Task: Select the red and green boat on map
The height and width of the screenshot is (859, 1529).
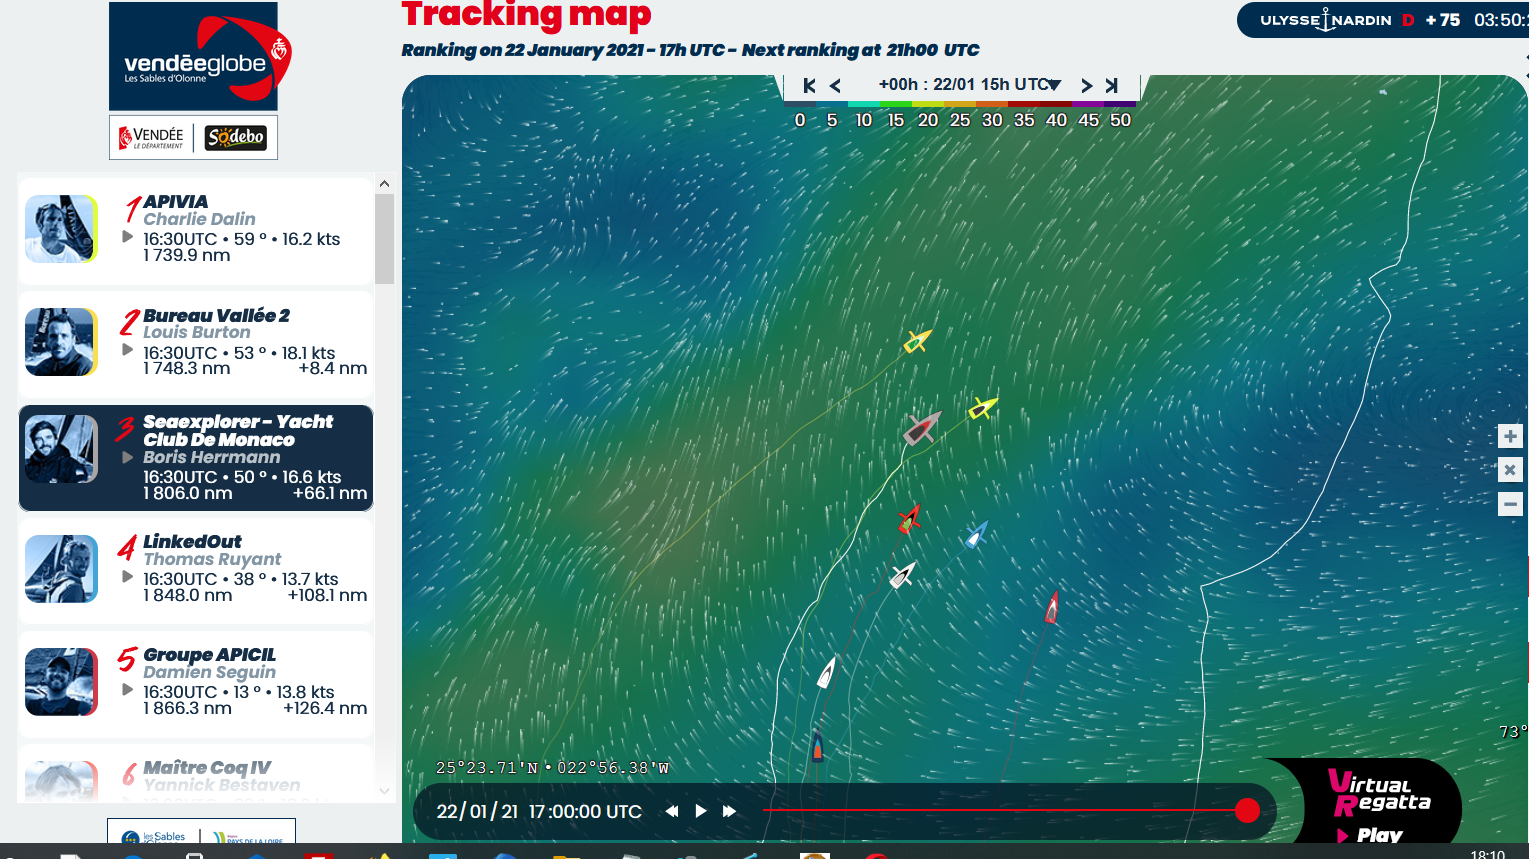Action: point(909,520)
